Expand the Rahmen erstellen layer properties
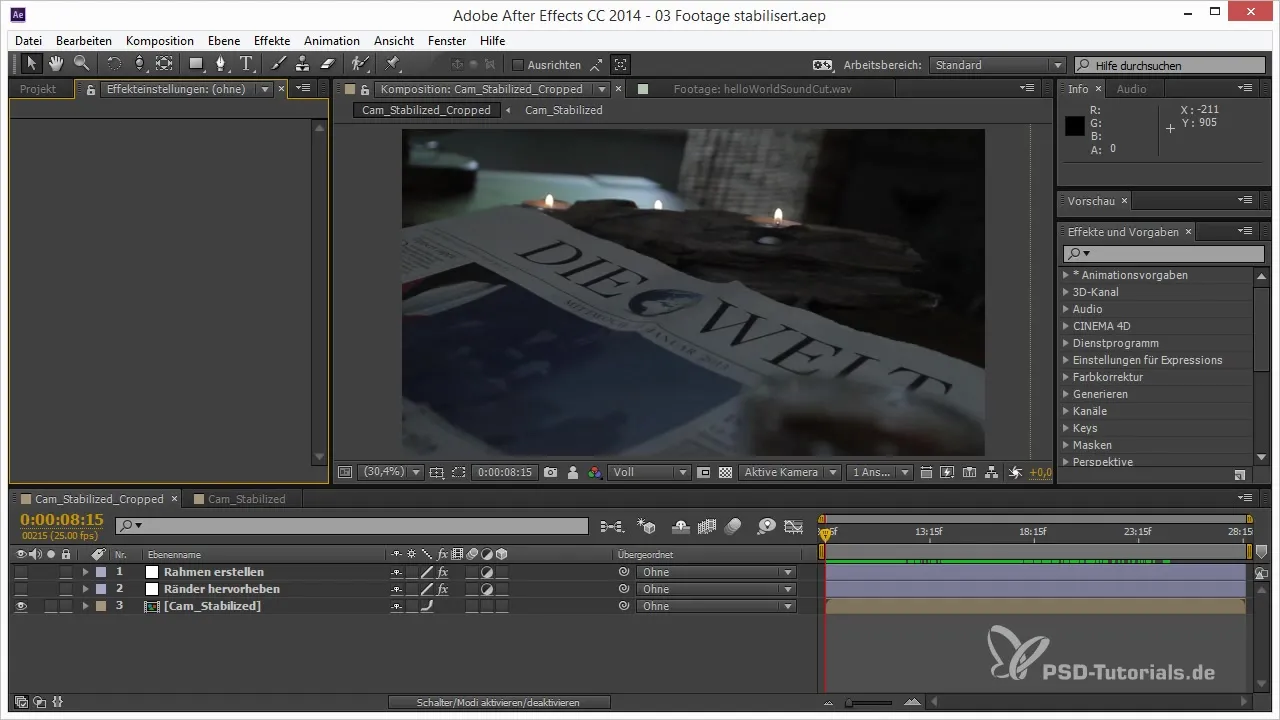Image resolution: width=1280 pixels, height=720 pixels. (x=85, y=572)
